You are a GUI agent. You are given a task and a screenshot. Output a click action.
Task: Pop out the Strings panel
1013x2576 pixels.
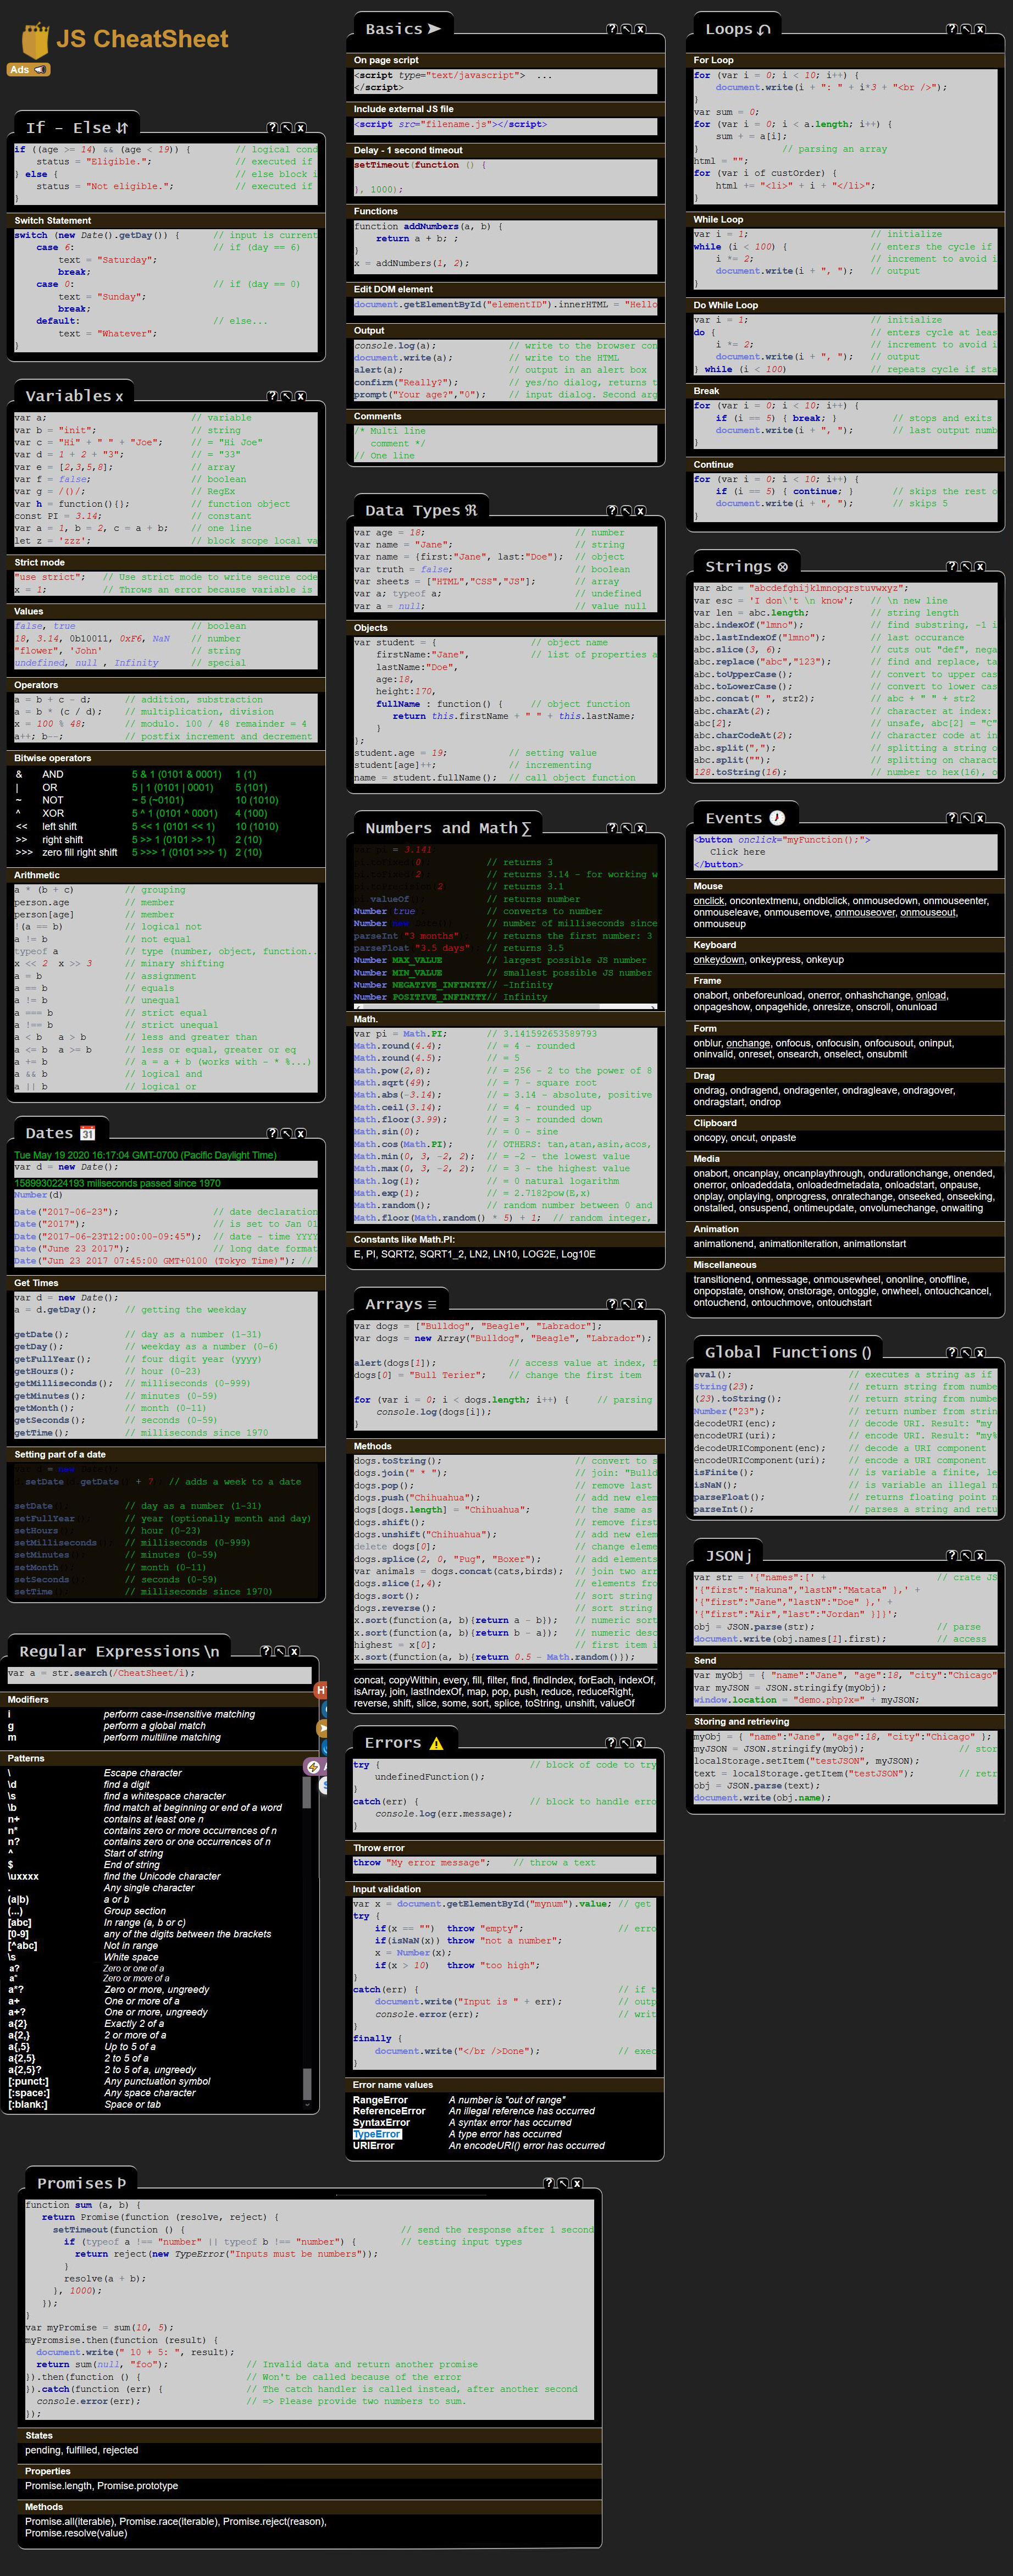click(x=966, y=567)
